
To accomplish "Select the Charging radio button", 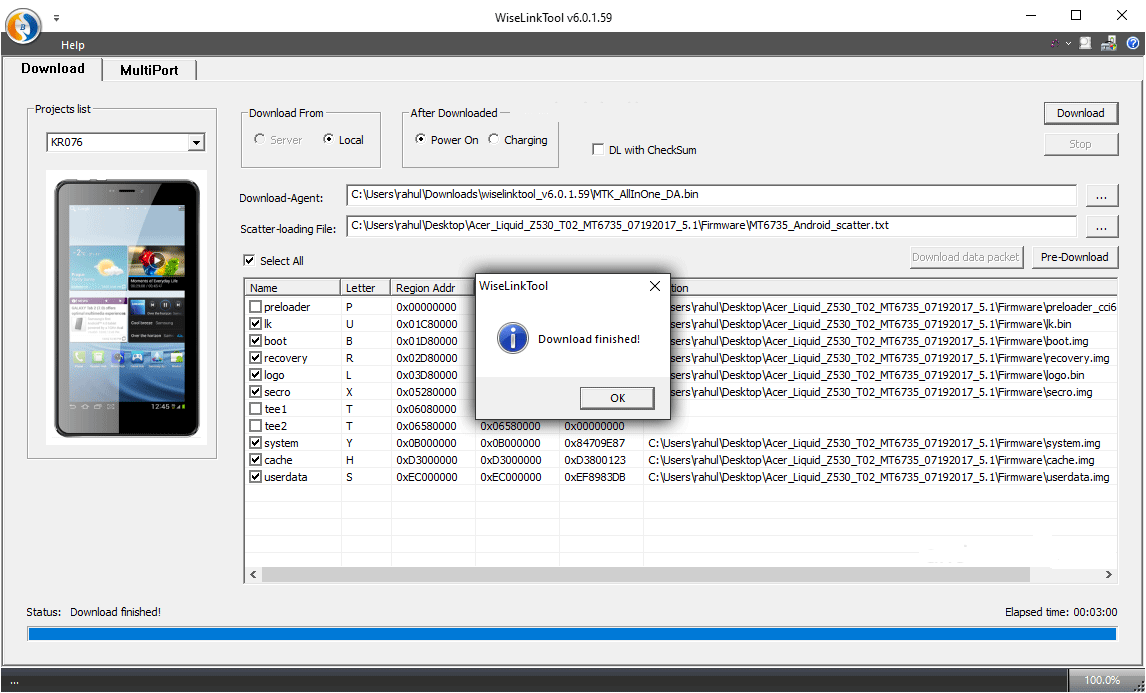I will pos(494,140).
